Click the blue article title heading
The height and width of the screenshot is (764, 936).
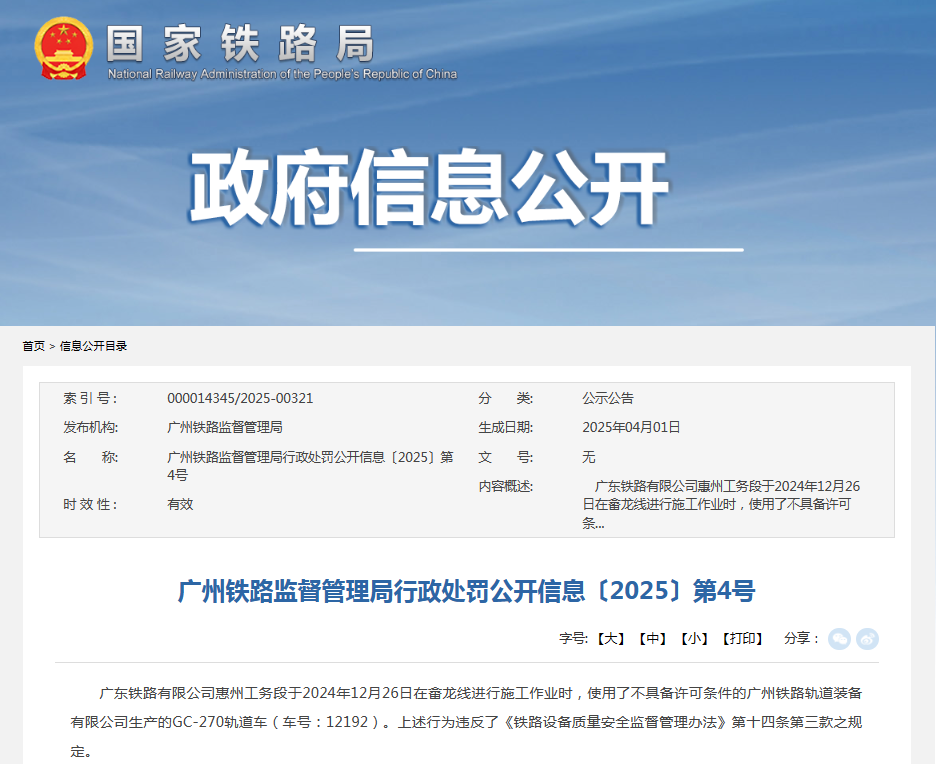(467, 592)
